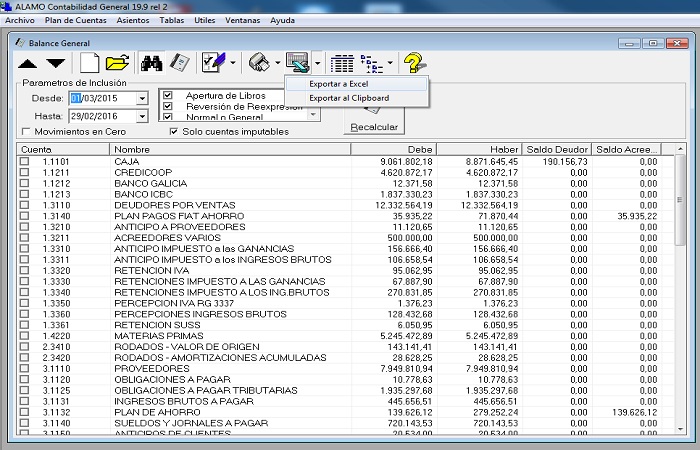The height and width of the screenshot is (450, 700).
Task: Open the Utiles menu
Action: point(204,20)
